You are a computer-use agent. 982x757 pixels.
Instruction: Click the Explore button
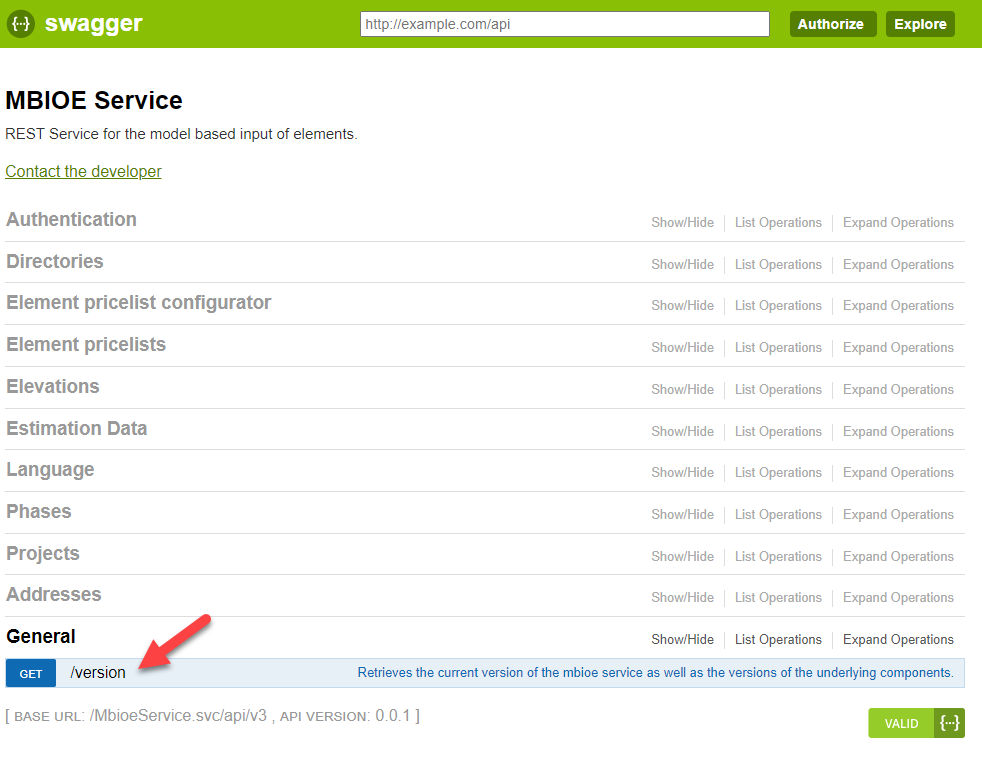point(920,24)
